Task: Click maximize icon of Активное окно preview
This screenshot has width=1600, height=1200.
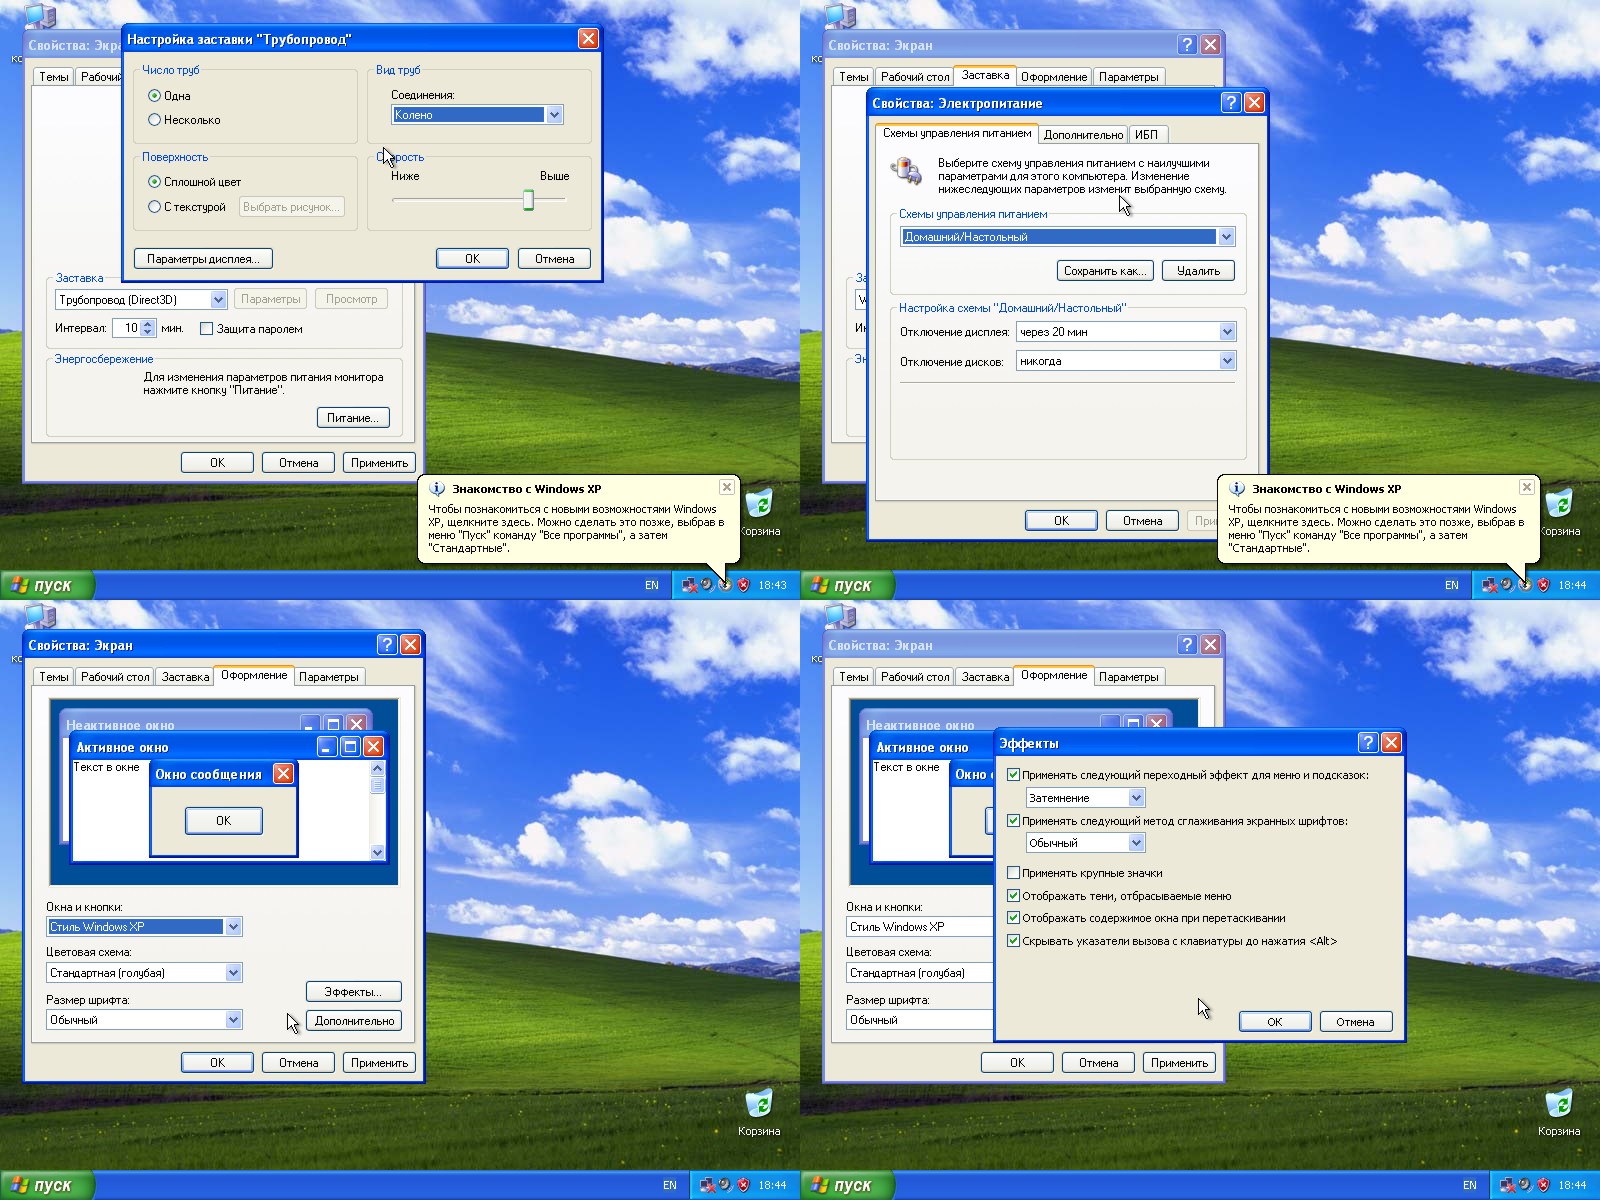Action: click(x=350, y=746)
